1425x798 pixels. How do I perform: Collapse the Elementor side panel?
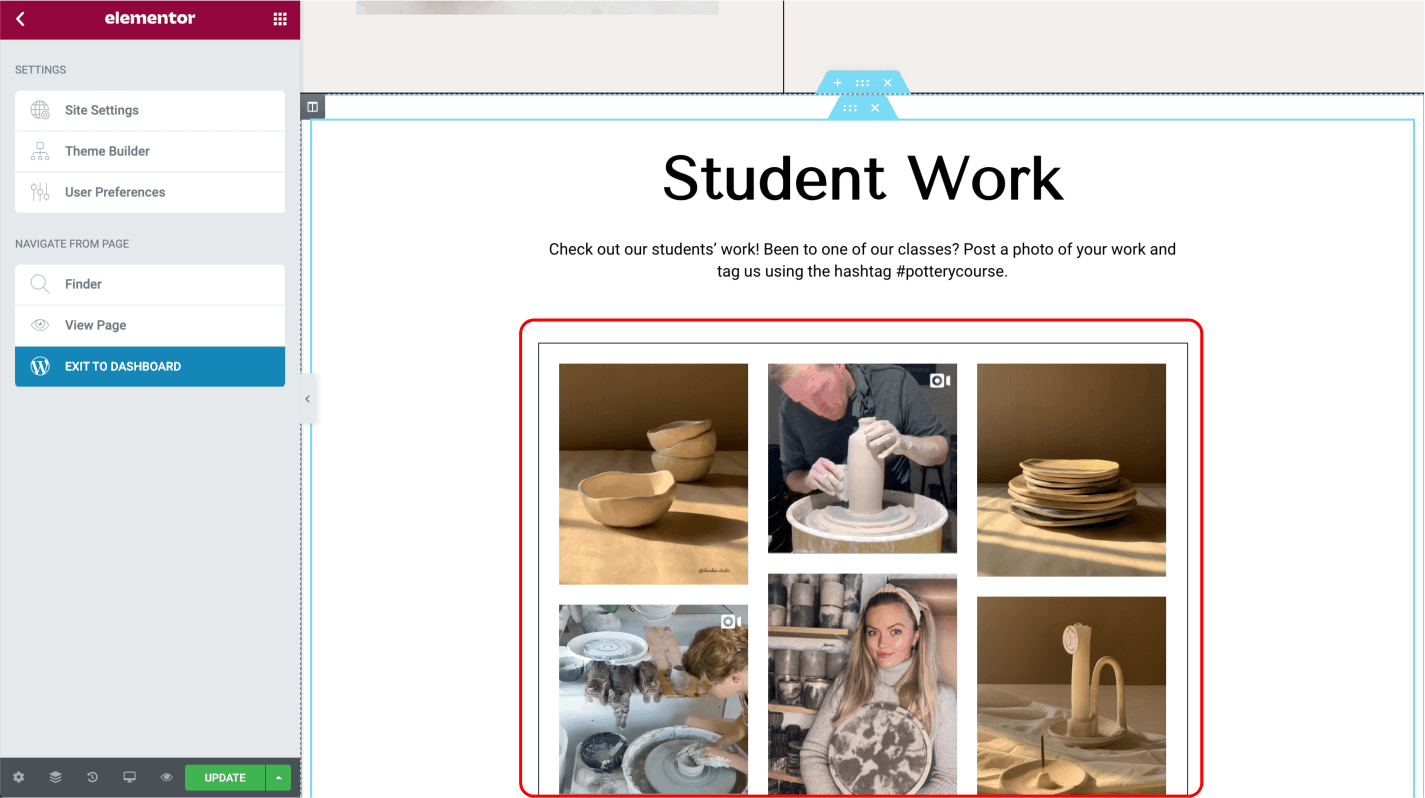[307, 399]
